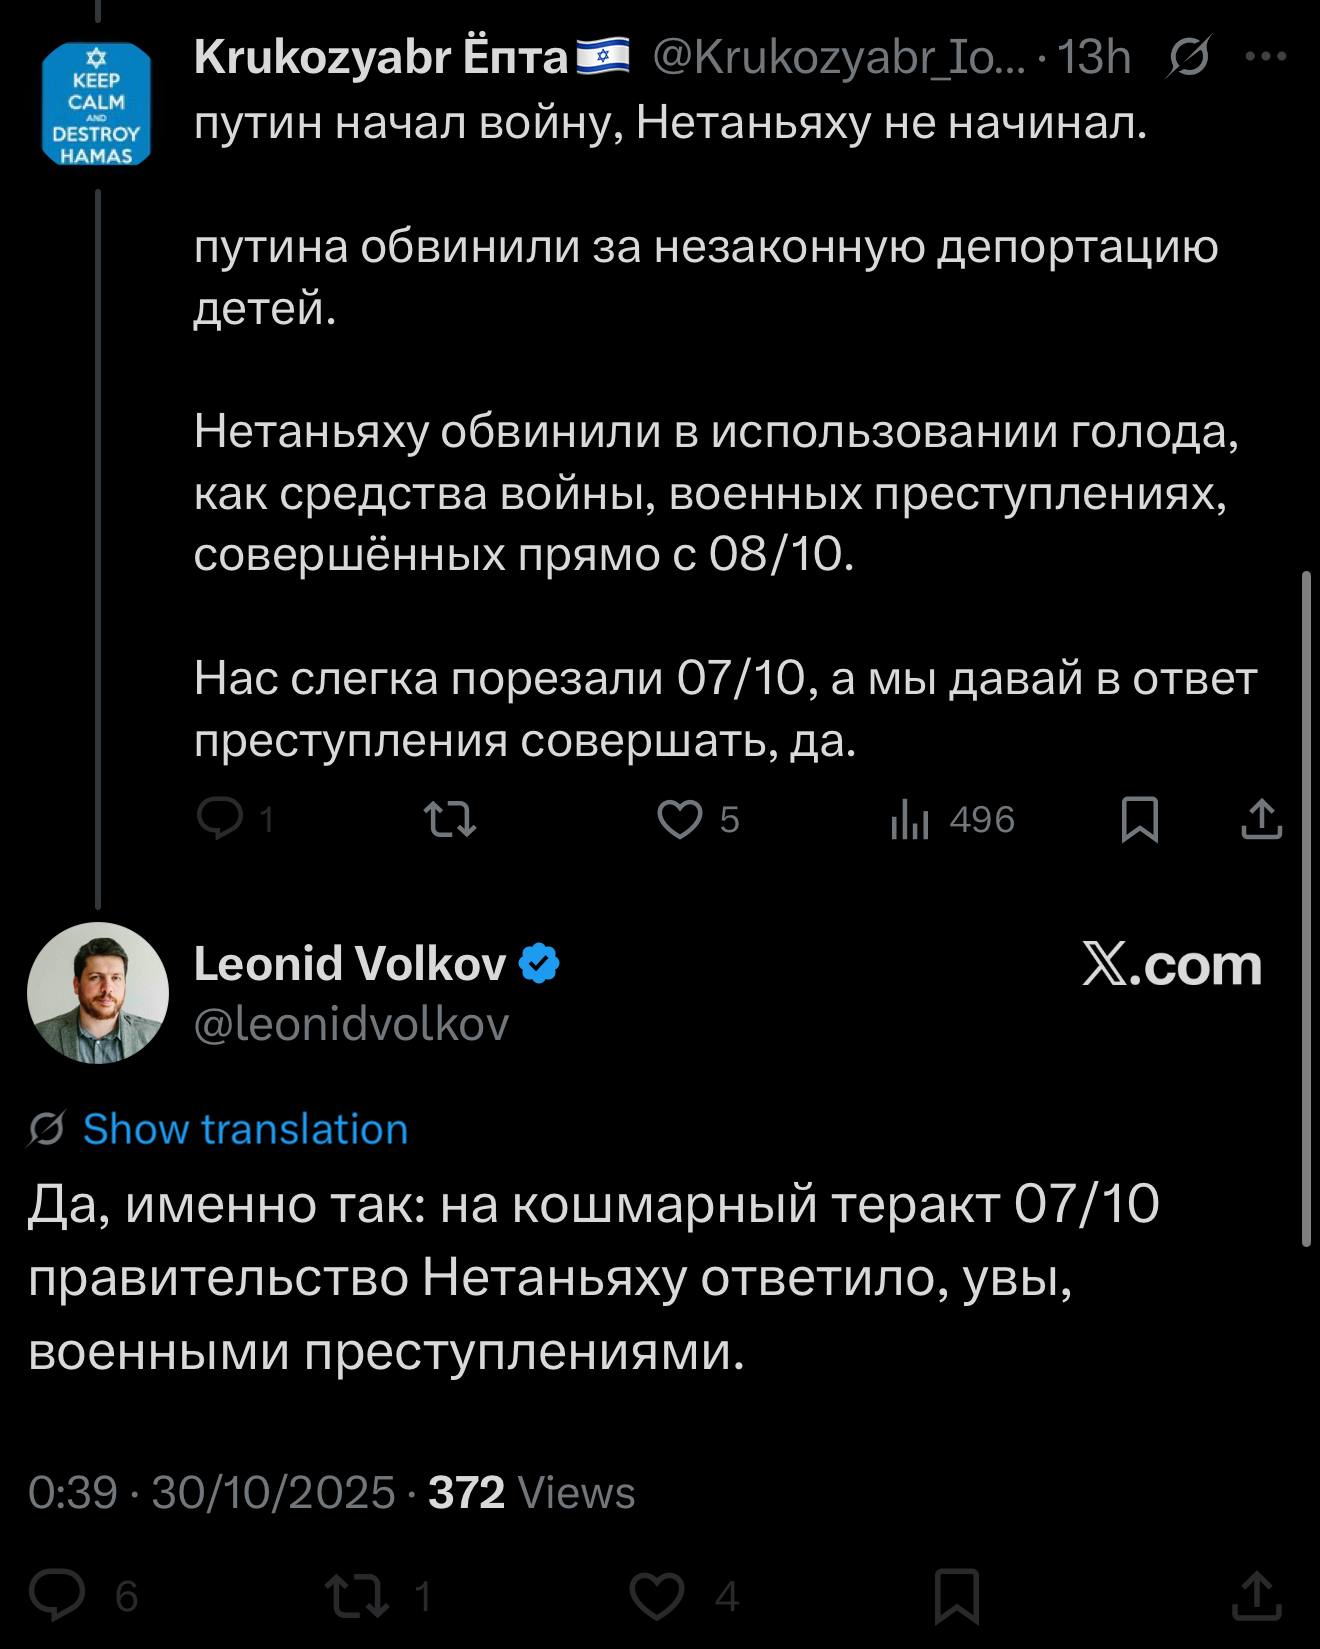The height and width of the screenshot is (1649, 1320).
Task: Open more options menu for top tweet
Action: (x=1266, y=57)
